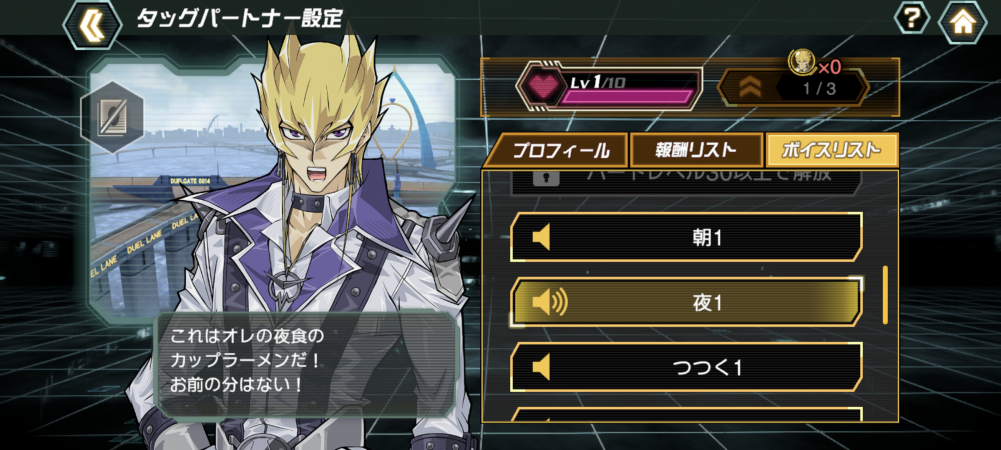
Task: Click the heart bond level icon
Action: pyautogui.click(x=542, y=87)
